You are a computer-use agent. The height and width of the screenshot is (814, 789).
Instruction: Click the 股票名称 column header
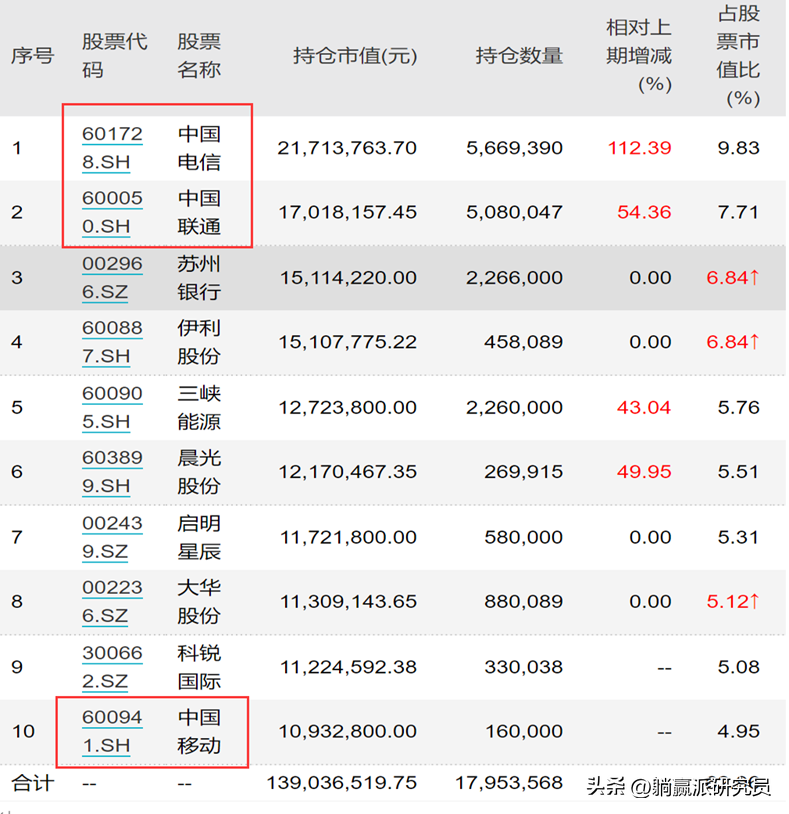[199, 56]
